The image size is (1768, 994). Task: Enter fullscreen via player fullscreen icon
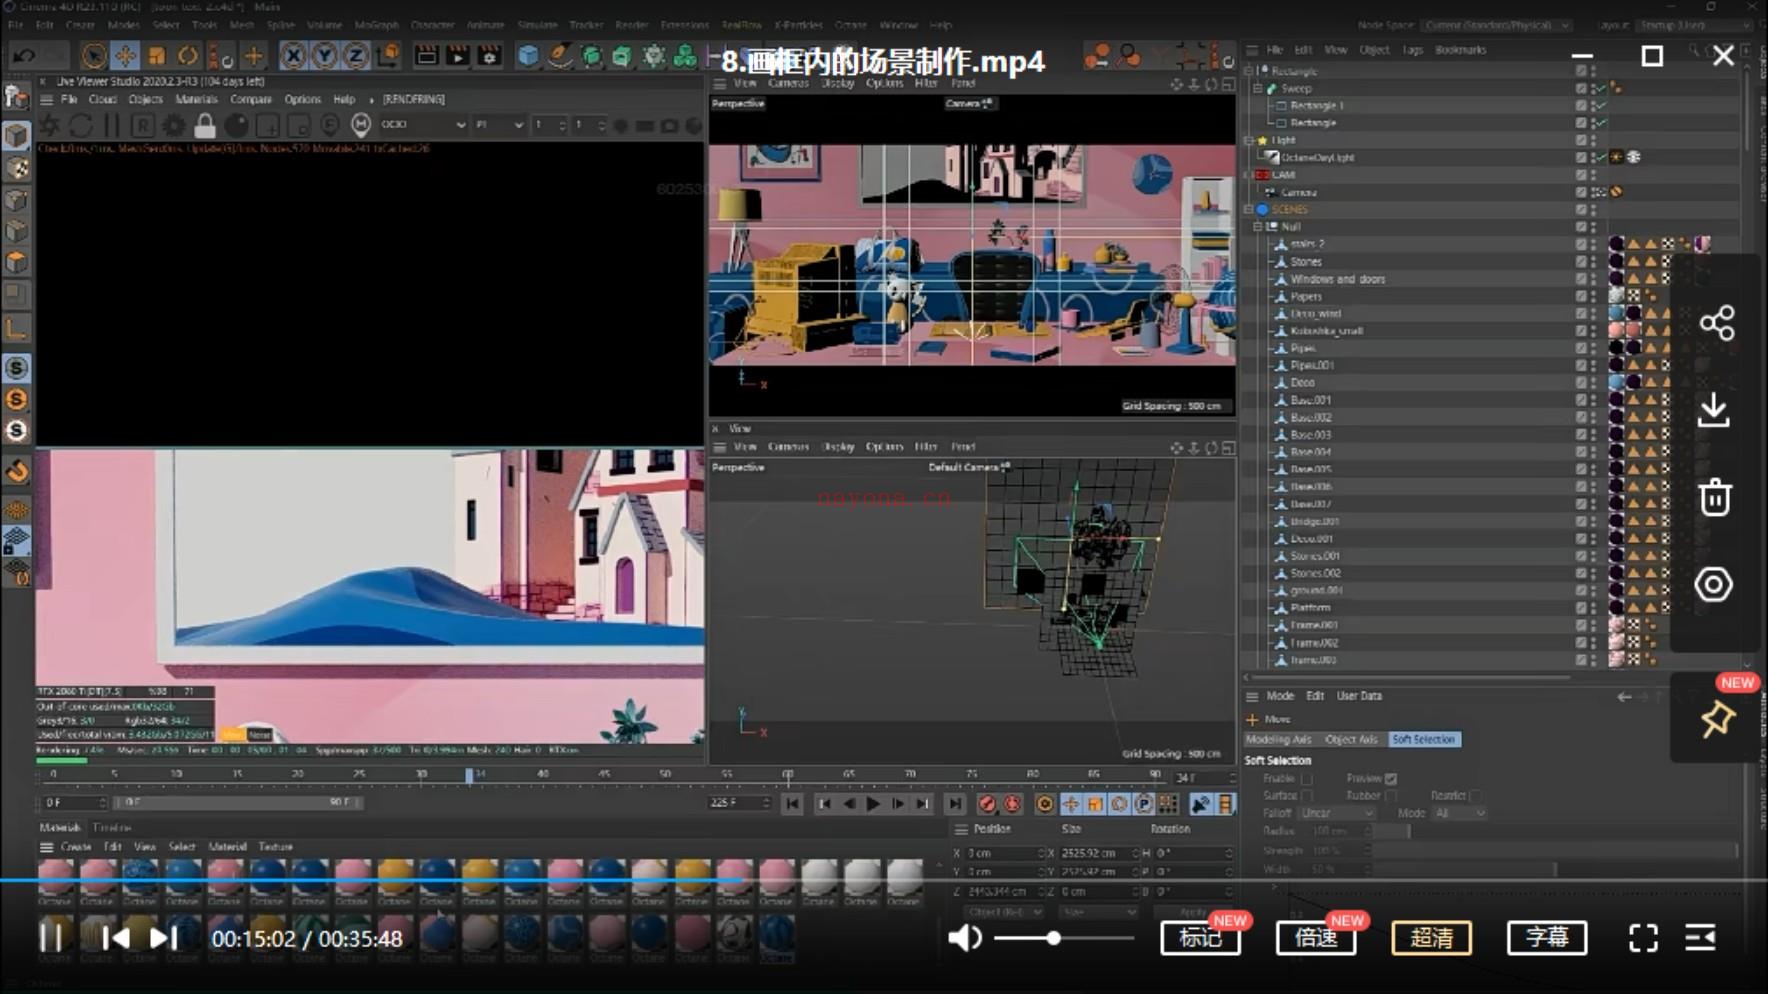pos(1643,938)
